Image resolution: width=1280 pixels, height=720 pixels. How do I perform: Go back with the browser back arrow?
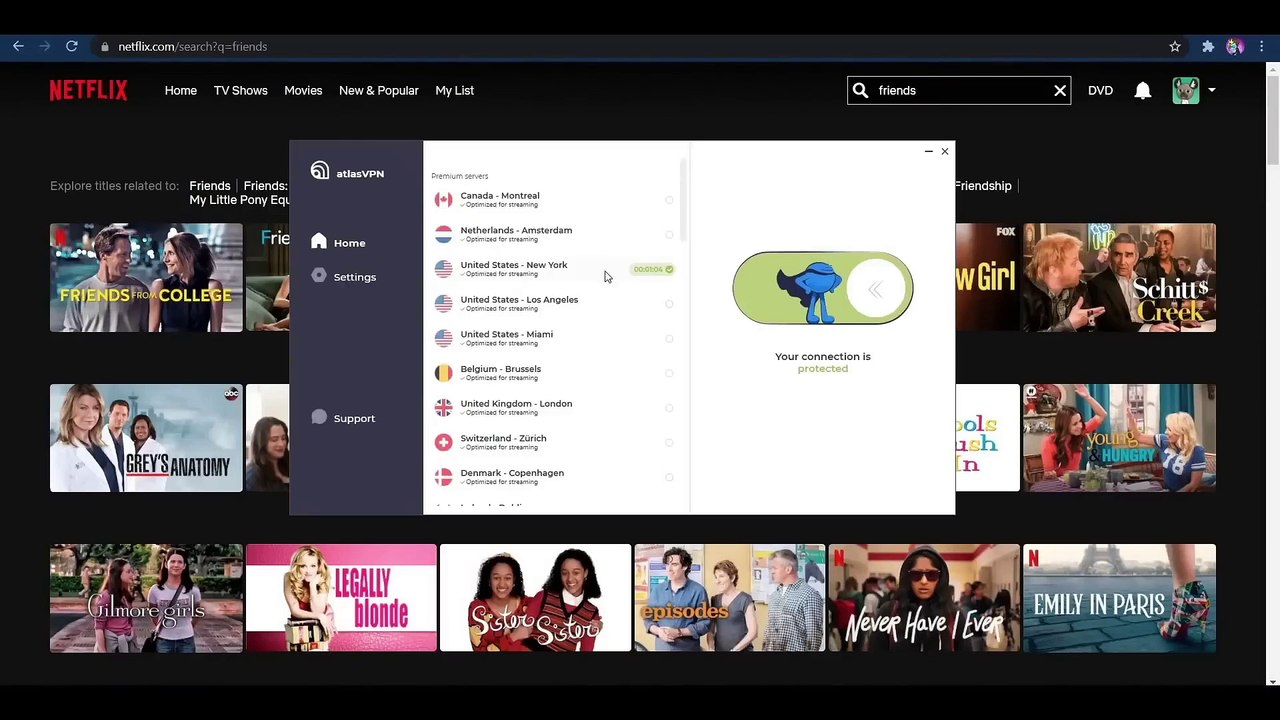click(18, 46)
